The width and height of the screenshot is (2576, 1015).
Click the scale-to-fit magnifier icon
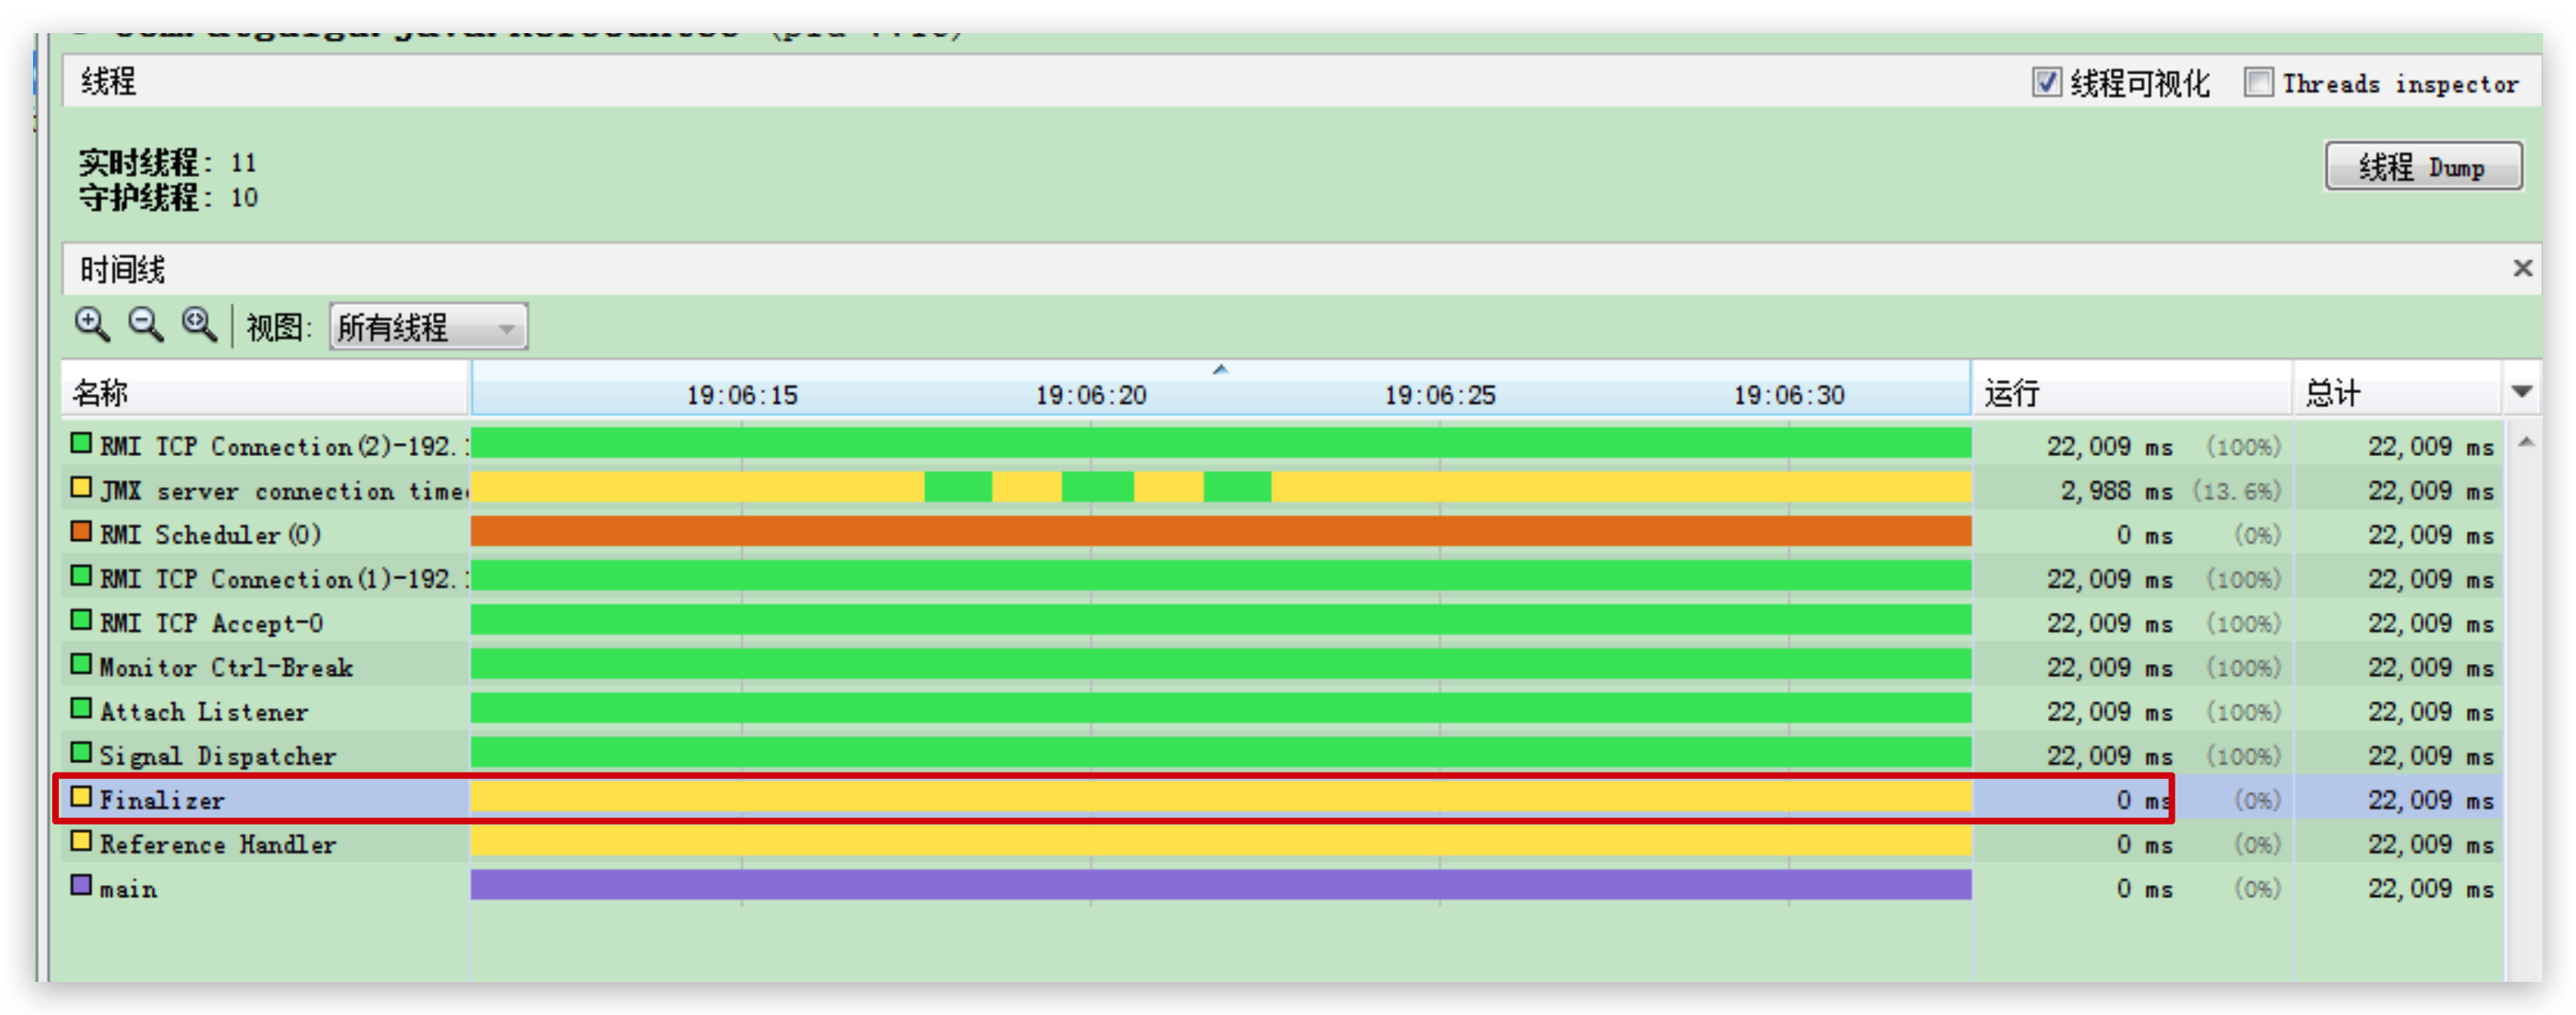point(199,324)
